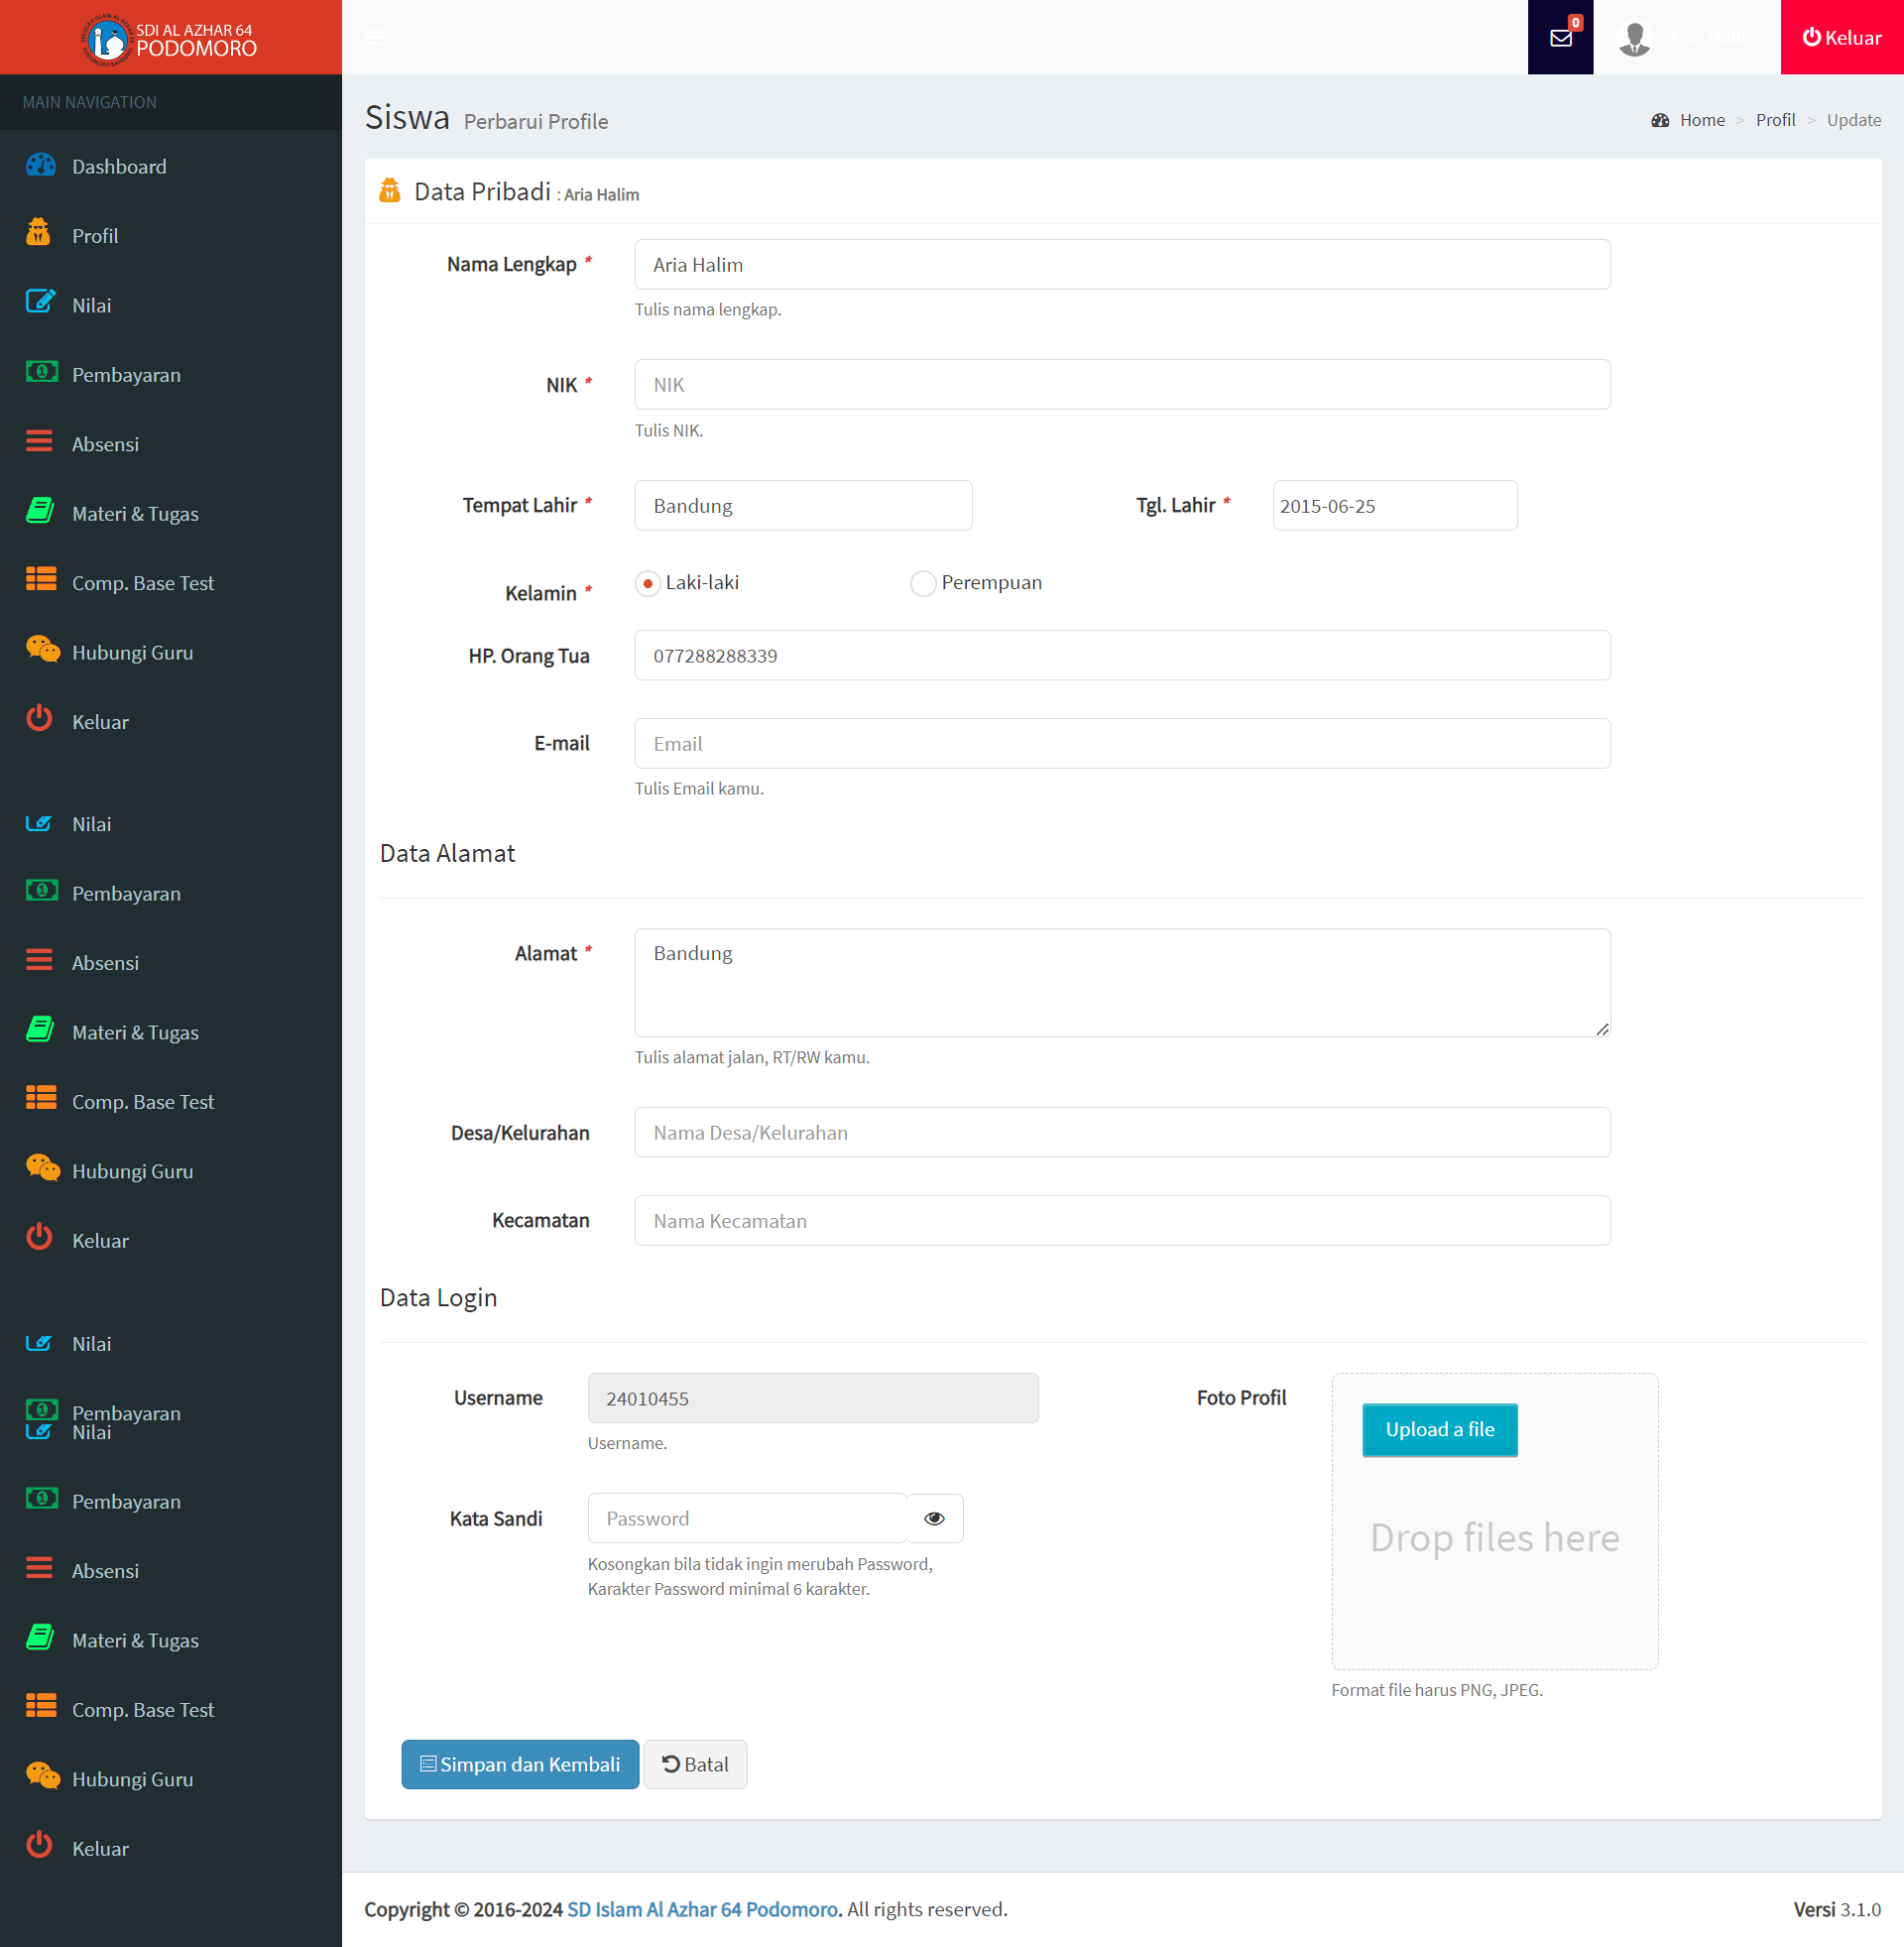This screenshot has height=1947, width=1904.
Task: Click first Materi & Tugas book icon
Action: (40, 511)
